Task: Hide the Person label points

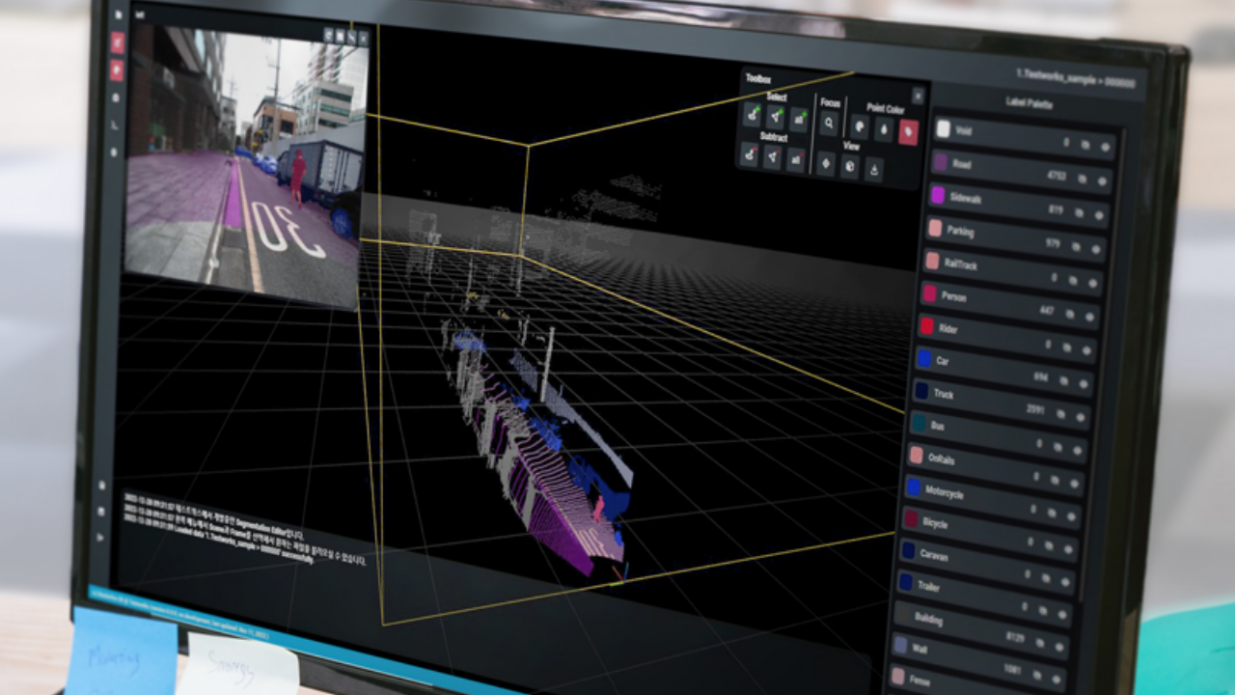Action: [x=1091, y=316]
